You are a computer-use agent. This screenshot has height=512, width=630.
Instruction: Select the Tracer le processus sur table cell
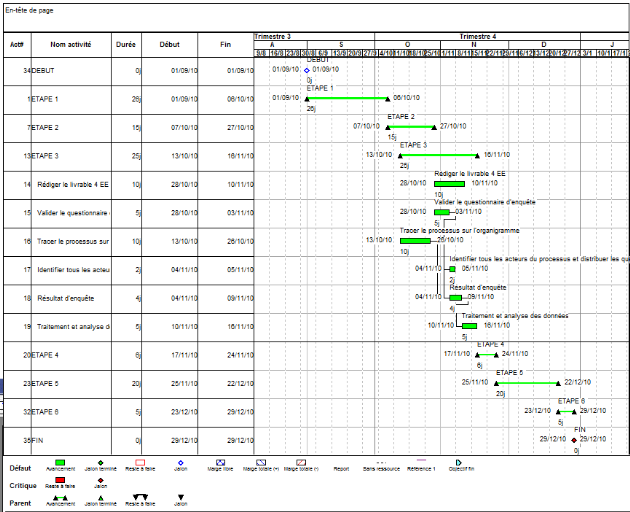71,242
